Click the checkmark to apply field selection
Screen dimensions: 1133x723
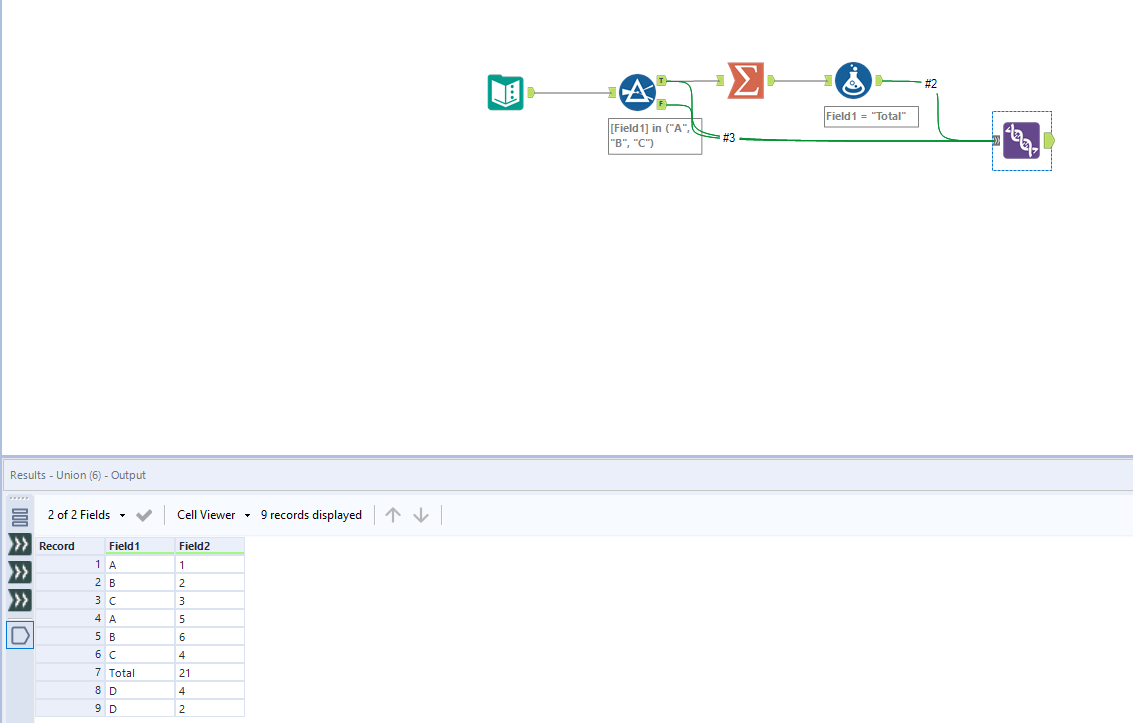(144, 515)
